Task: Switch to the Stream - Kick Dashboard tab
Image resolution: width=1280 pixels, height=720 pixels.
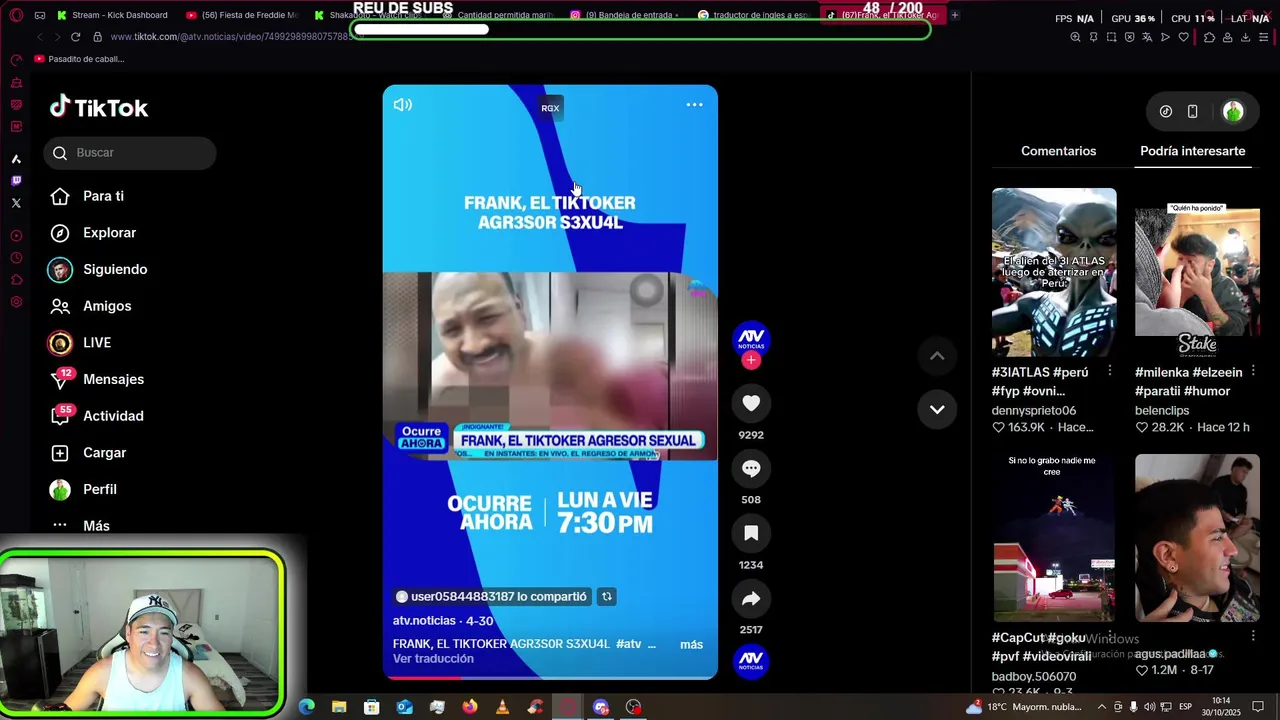Action: 112,15
